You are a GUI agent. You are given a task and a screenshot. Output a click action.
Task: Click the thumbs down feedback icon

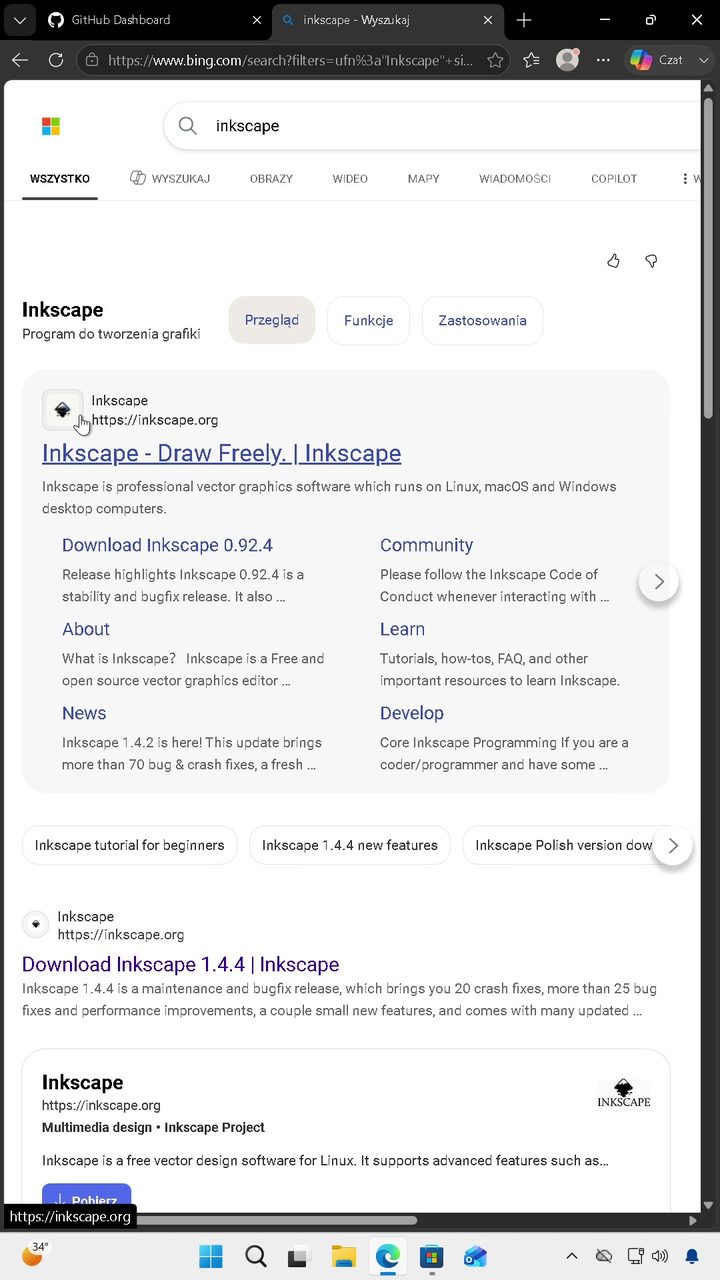tap(651, 261)
